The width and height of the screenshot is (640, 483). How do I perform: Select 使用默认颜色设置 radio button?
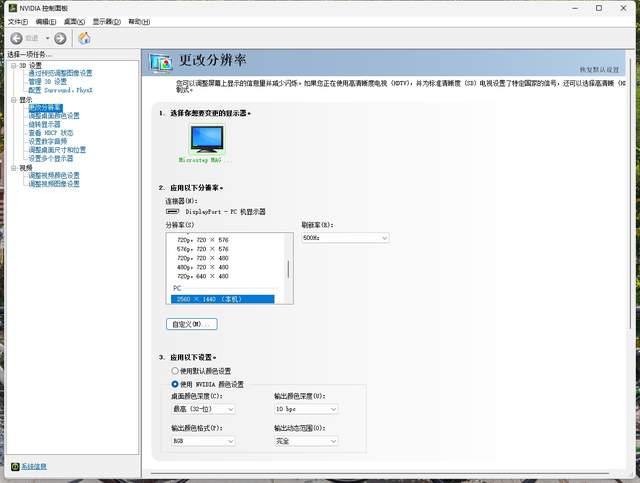point(175,371)
